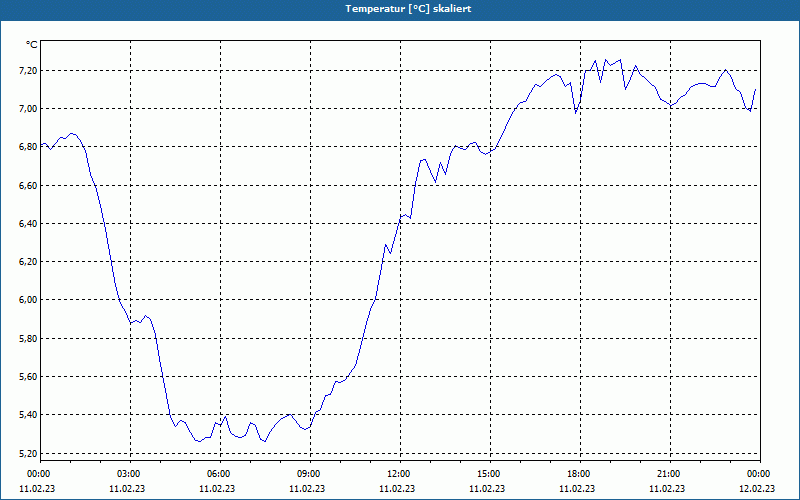Click the 21:00 time label on the x-axis
The image size is (800, 500).
click(x=670, y=474)
